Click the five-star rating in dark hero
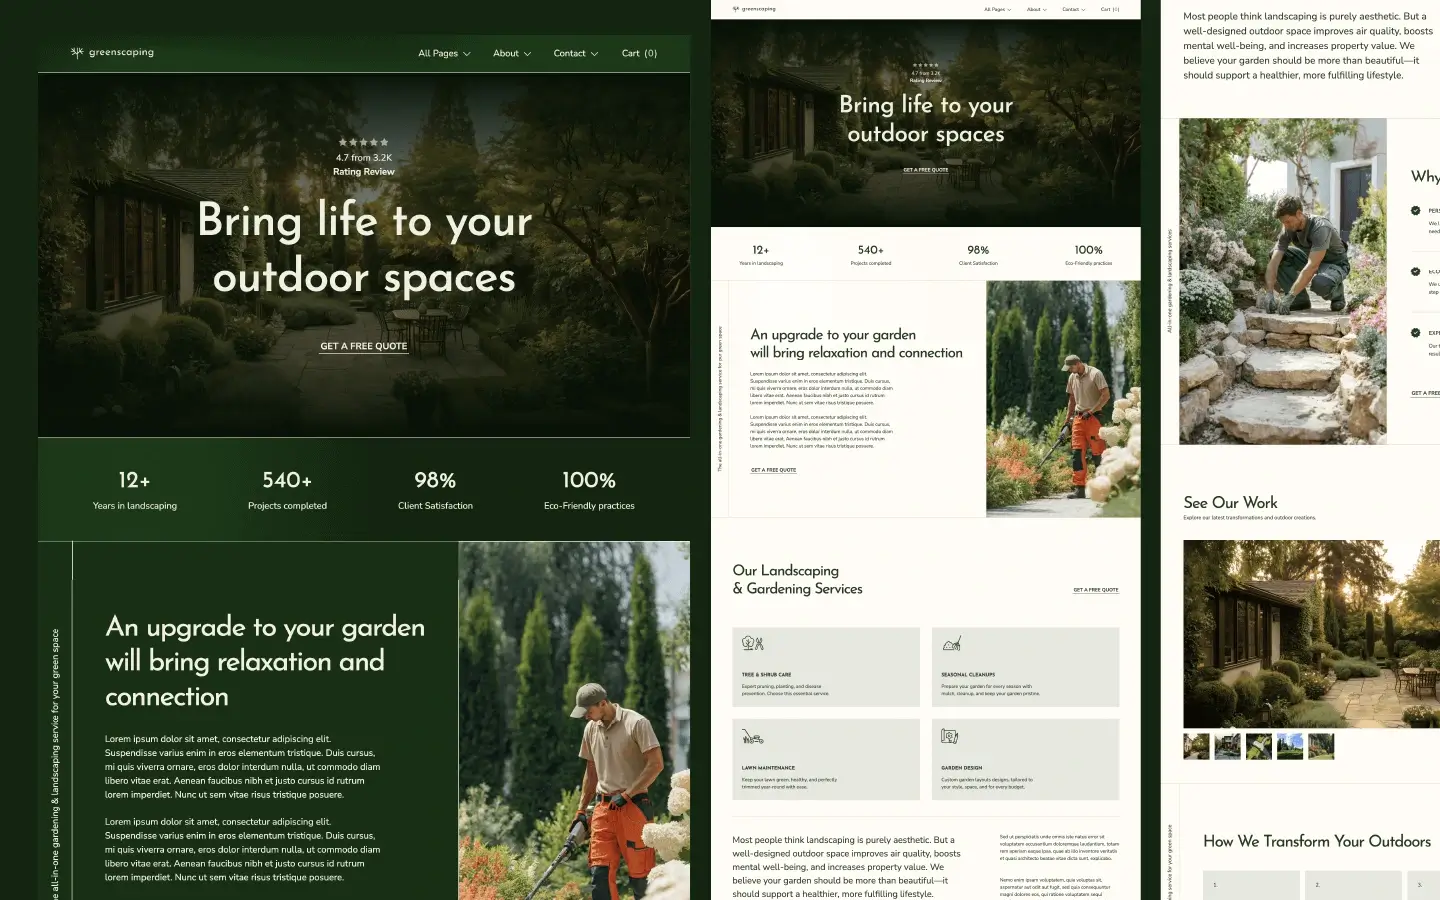The image size is (1440, 900). pos(364,142)
